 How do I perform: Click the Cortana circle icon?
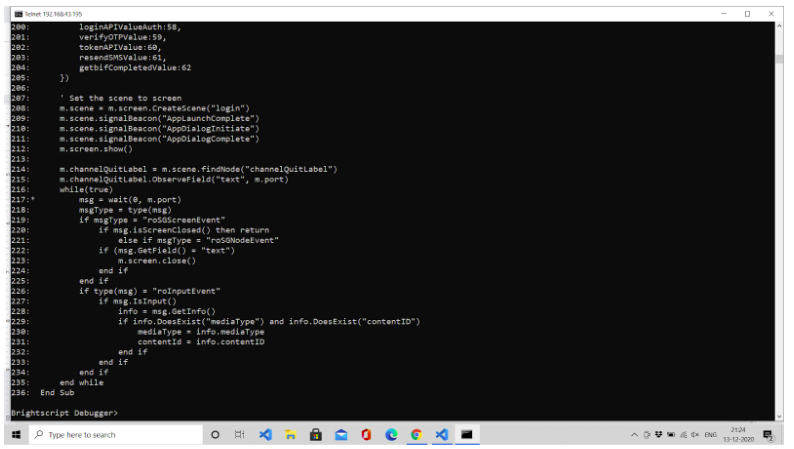215,434
